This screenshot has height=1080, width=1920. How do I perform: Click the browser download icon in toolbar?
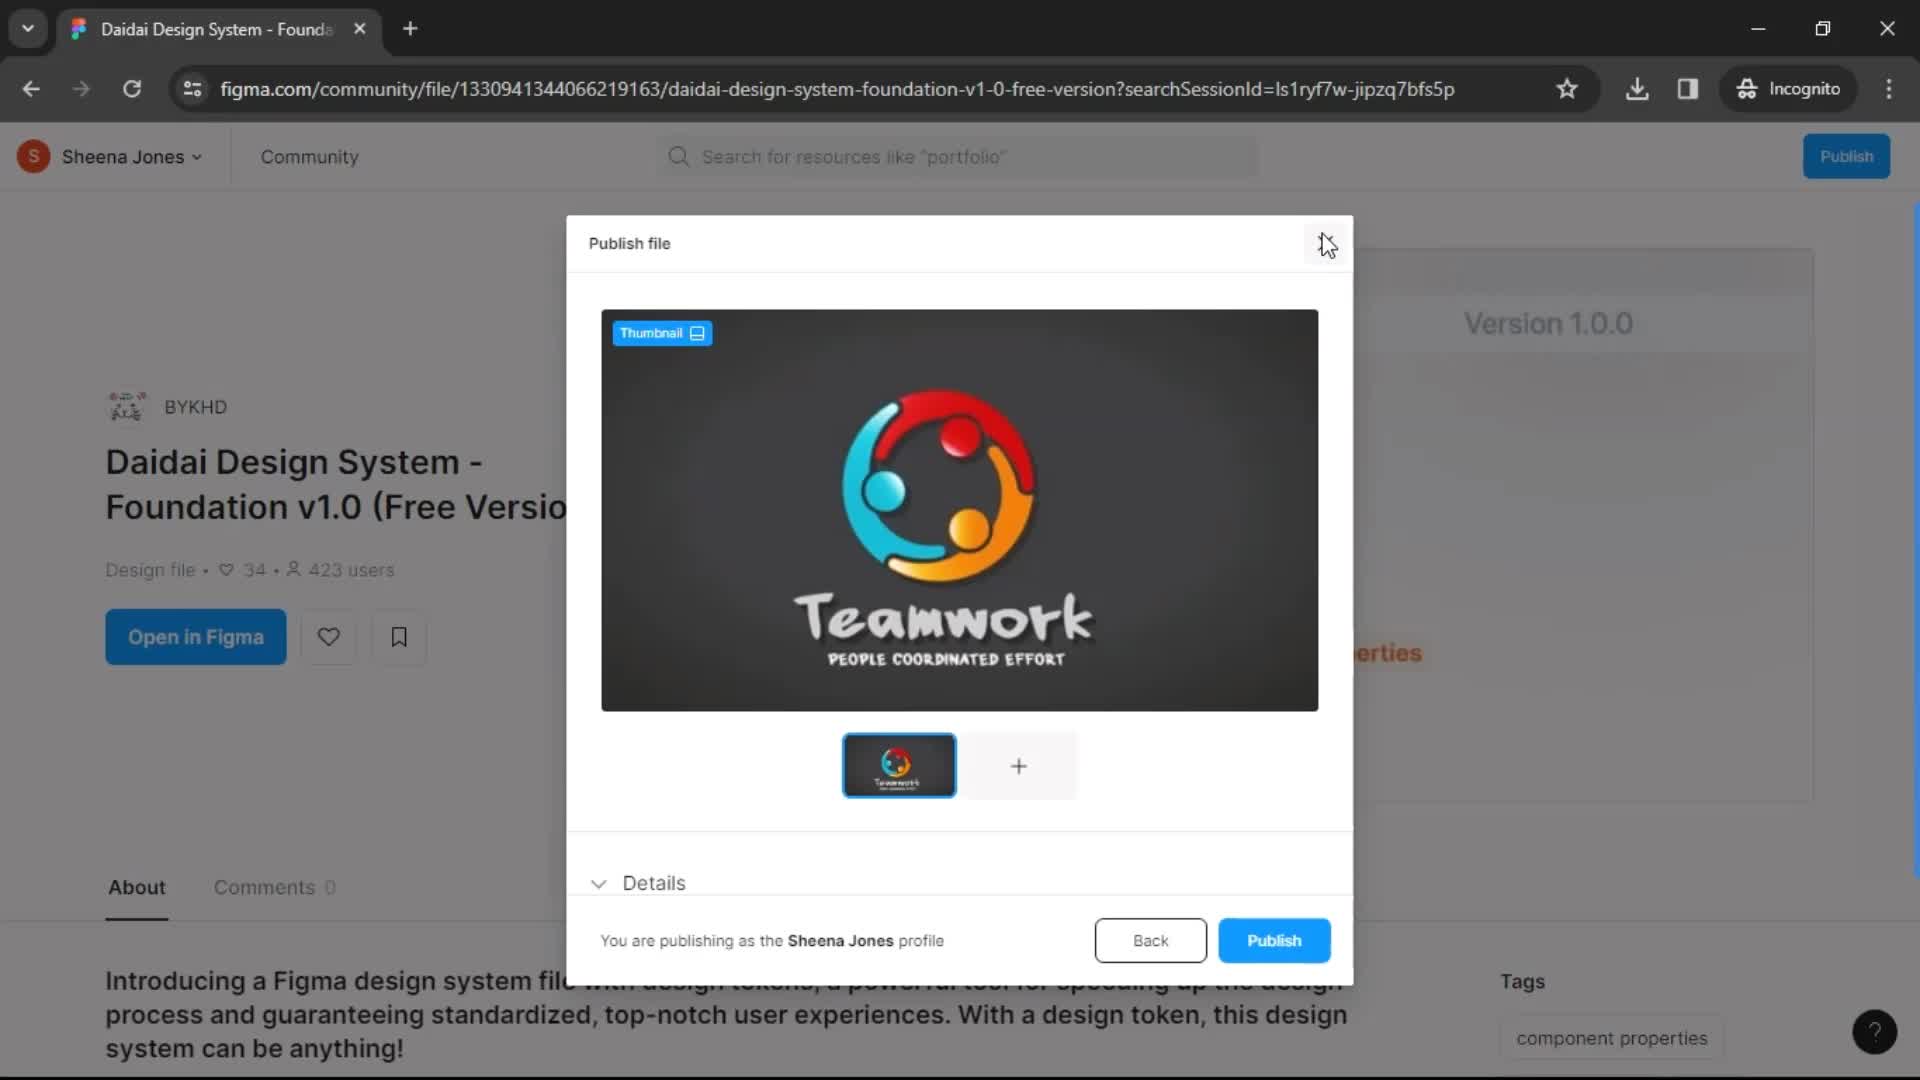(1639, 88)
